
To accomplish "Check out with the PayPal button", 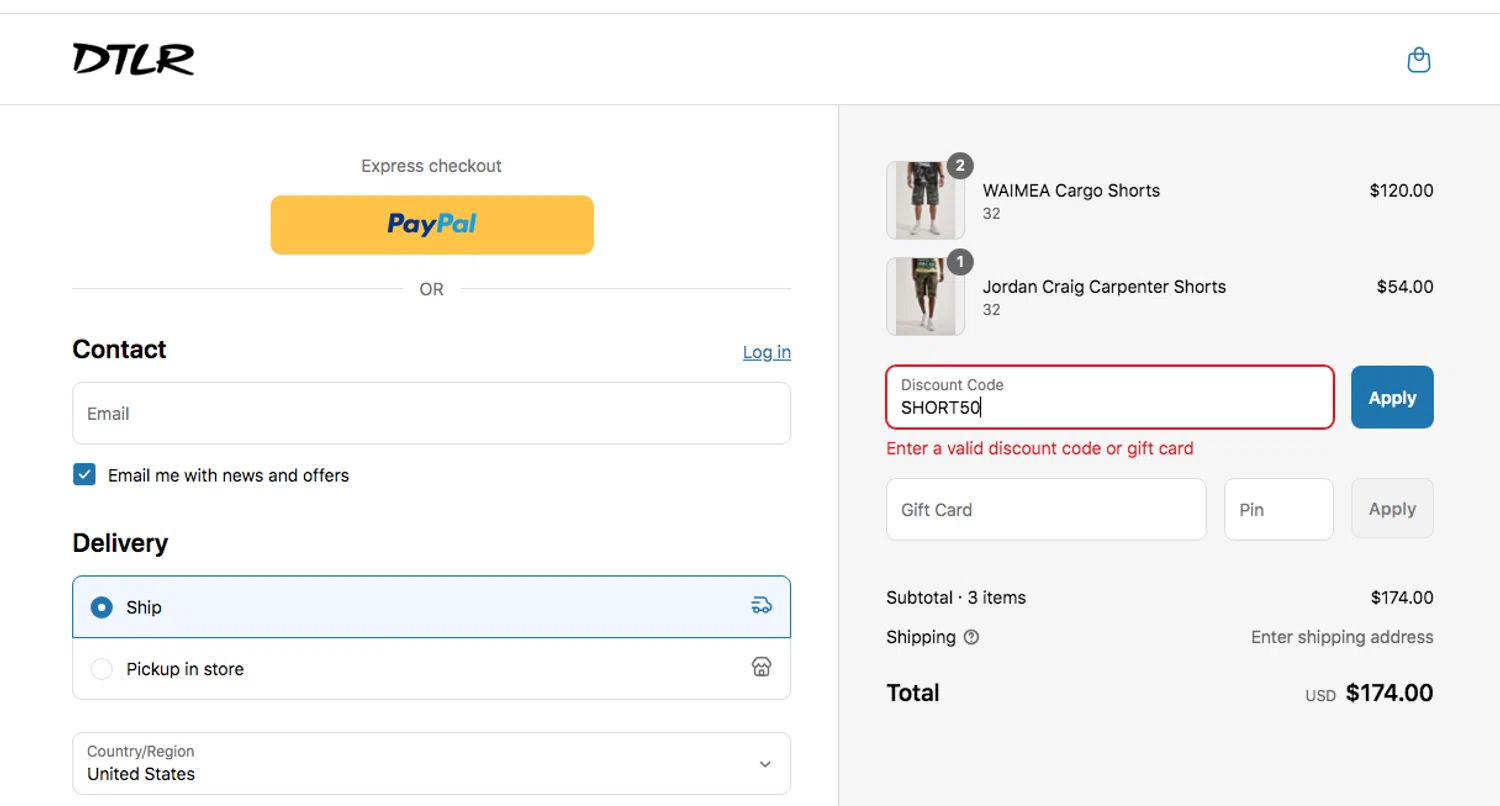I will 432,225.
